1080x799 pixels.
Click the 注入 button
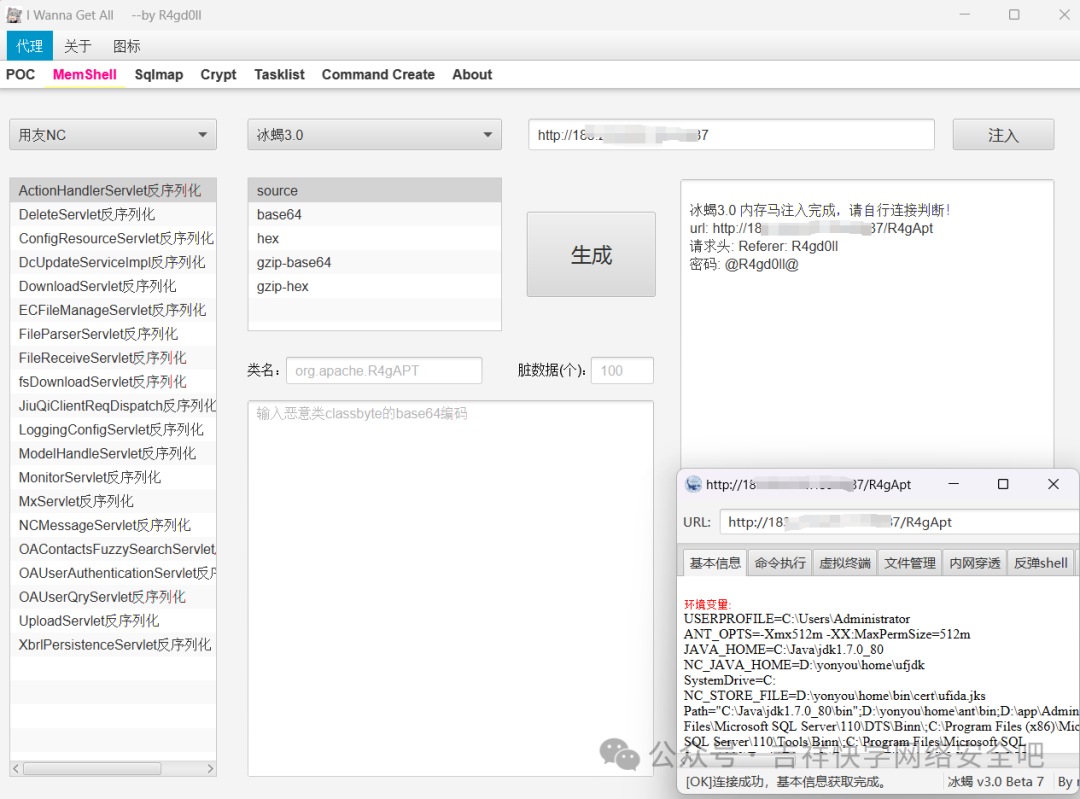click(x=1004, y=134)
